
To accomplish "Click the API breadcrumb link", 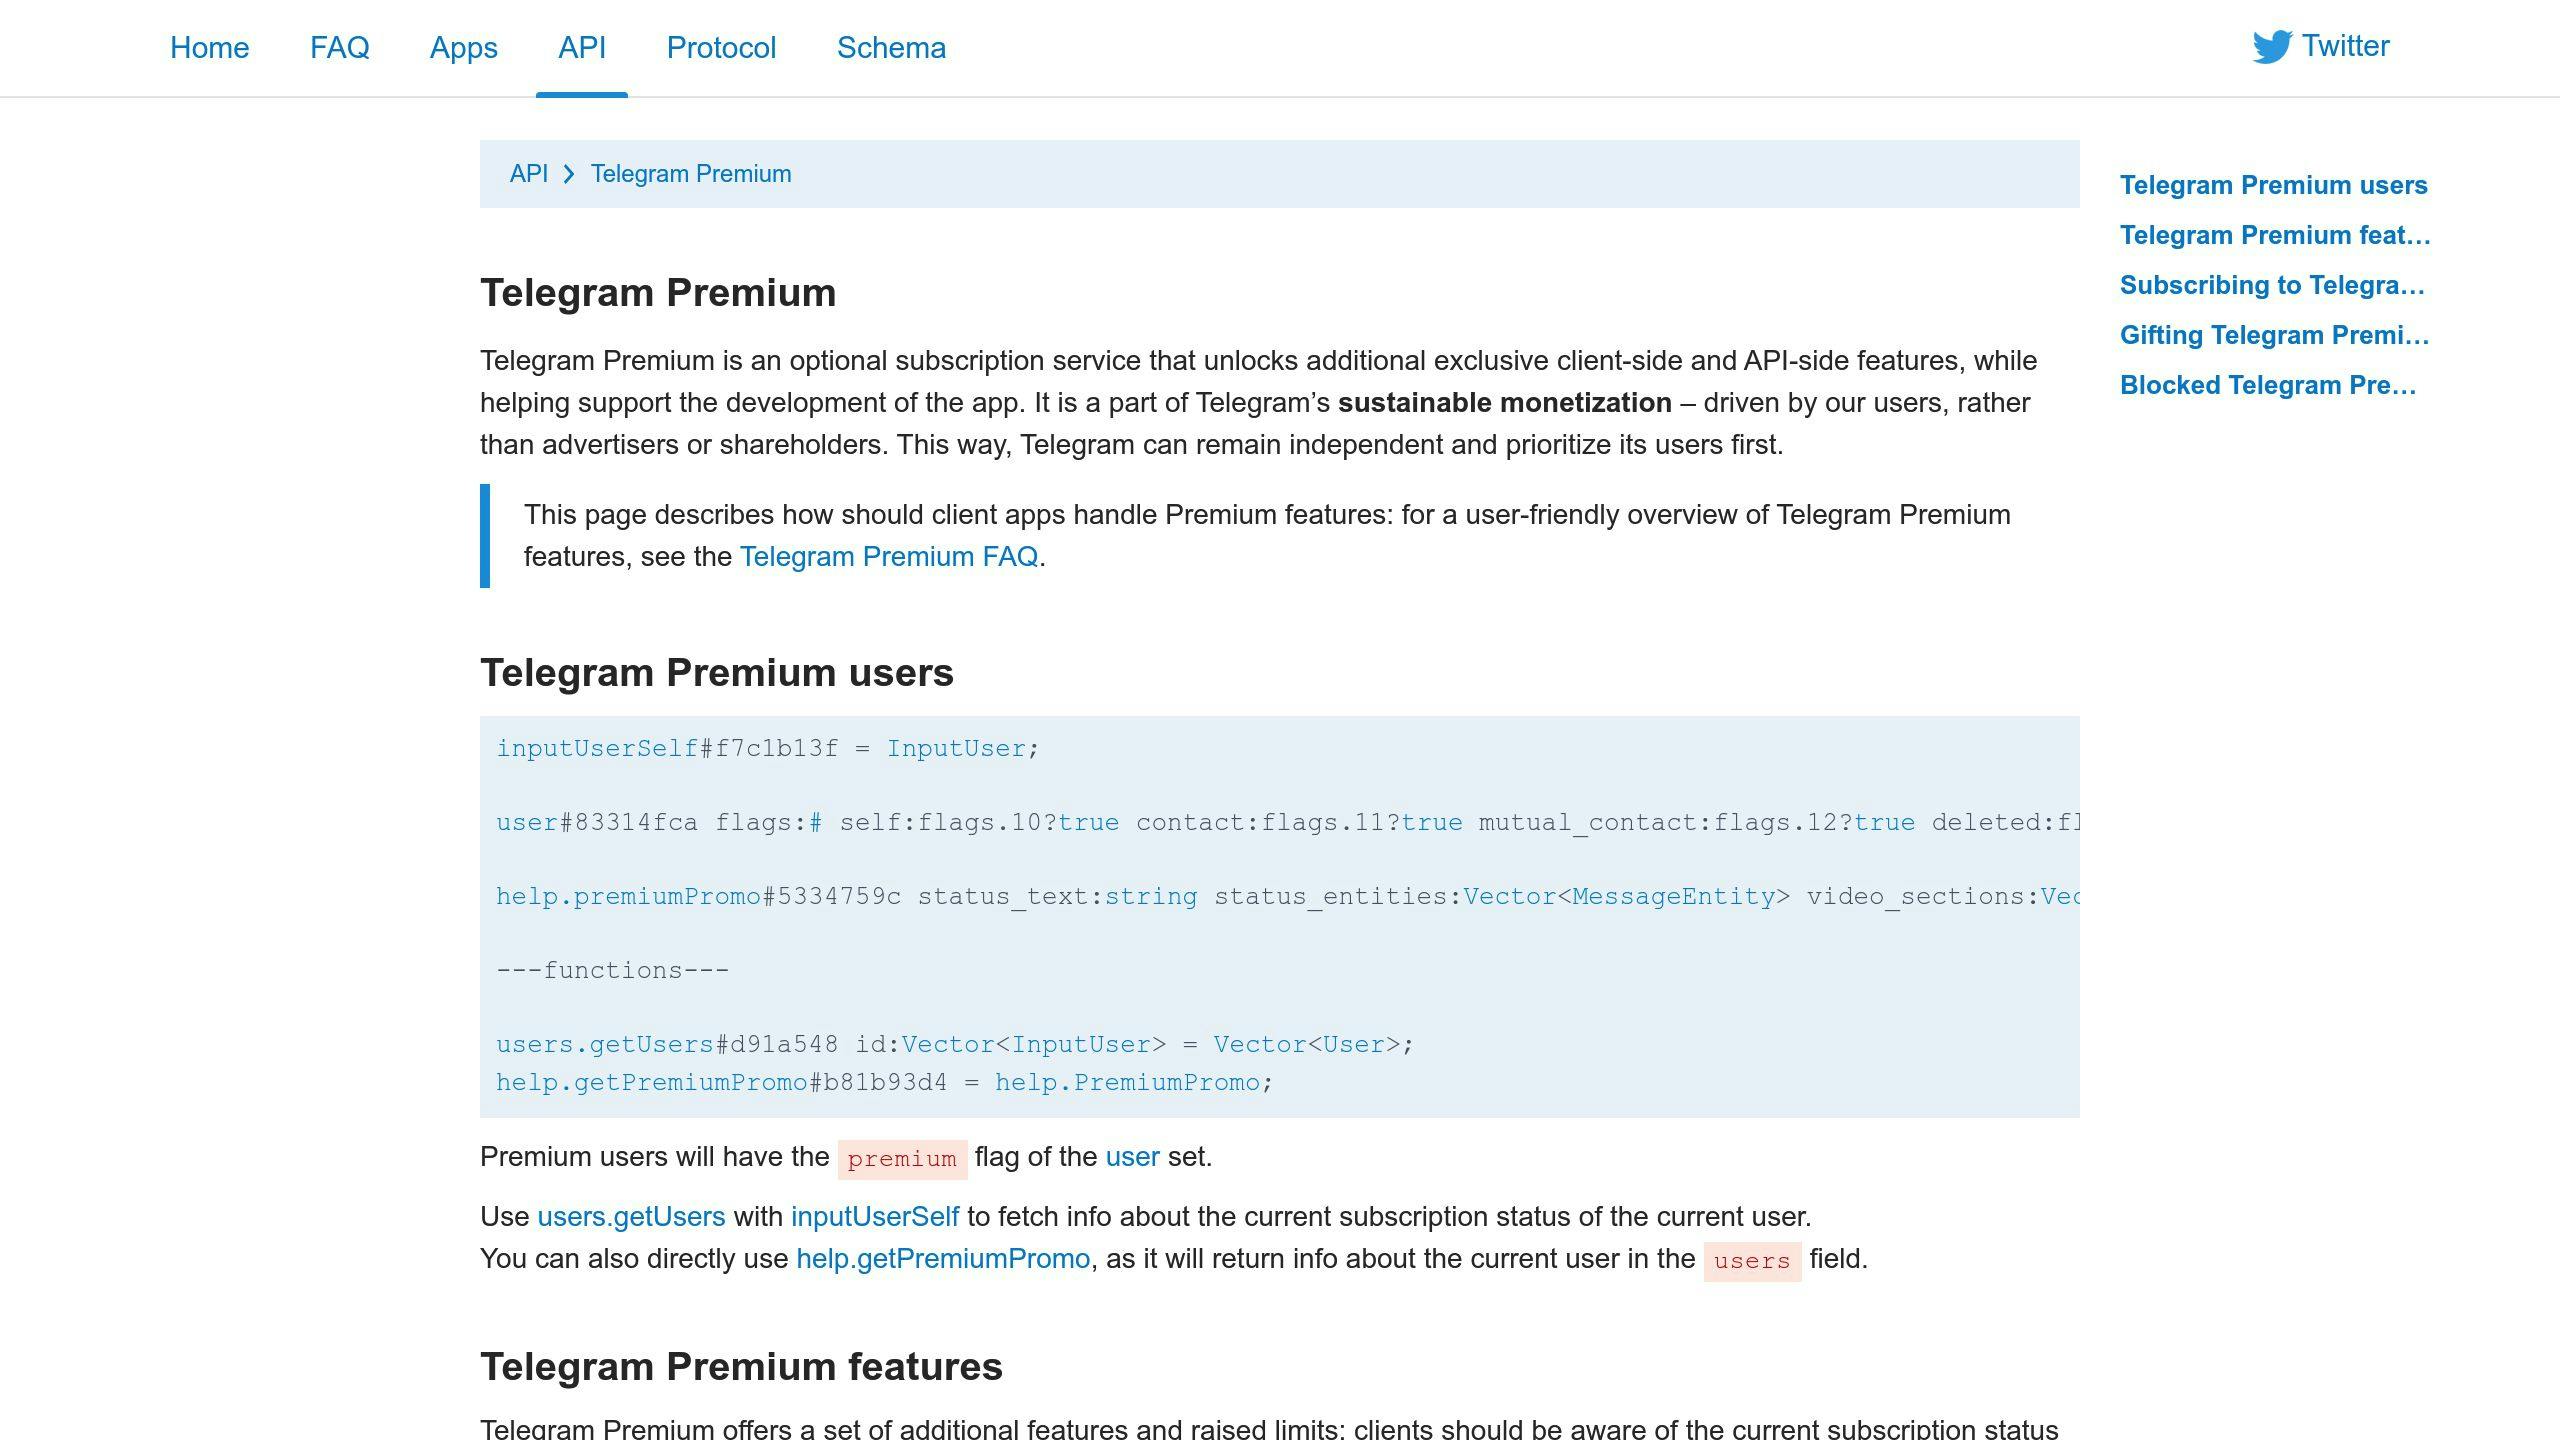I will point(527,172).
